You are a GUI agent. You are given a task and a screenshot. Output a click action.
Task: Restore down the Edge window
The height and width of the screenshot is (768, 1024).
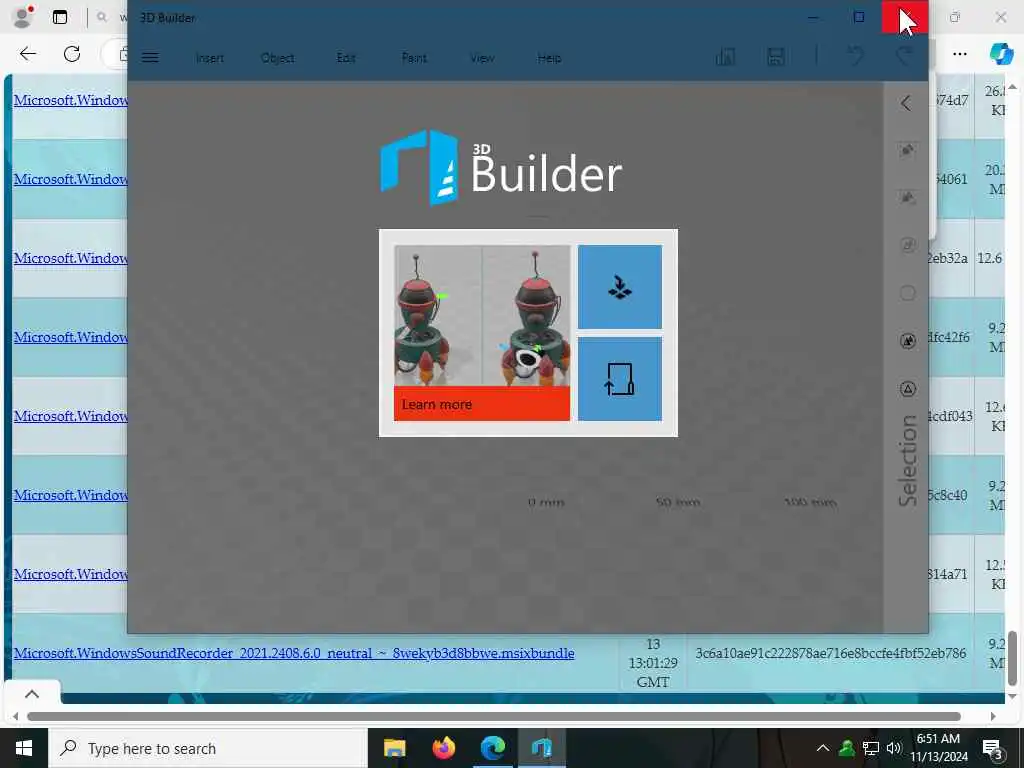click(x=955, y=18)
